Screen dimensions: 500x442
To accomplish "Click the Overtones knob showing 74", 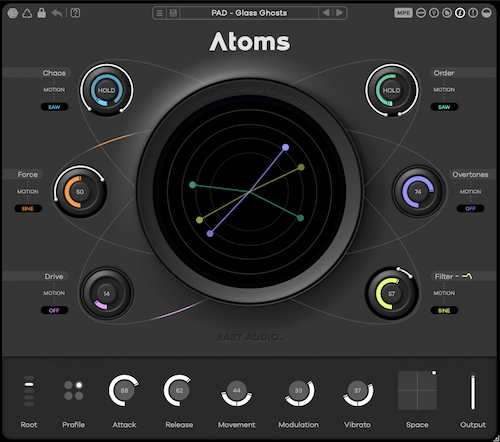I will (418, 192).
